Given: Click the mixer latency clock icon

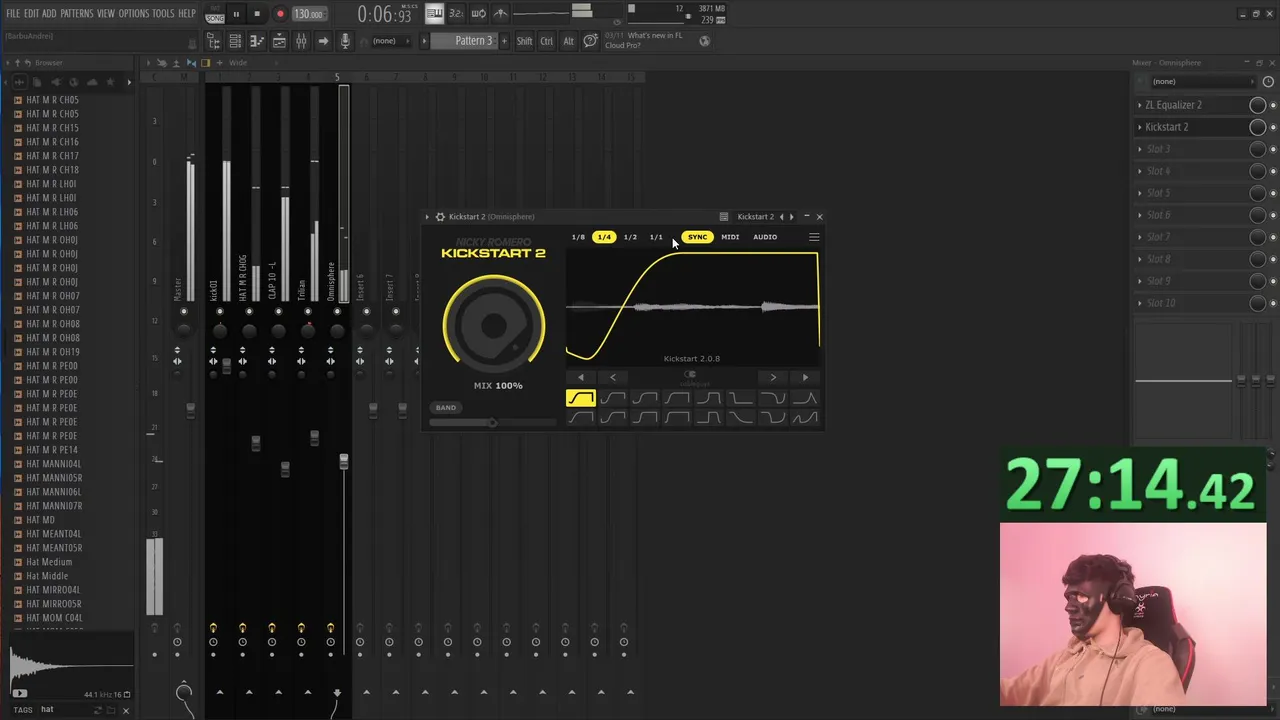Looking at the screenshot, I should [1268, 82].
